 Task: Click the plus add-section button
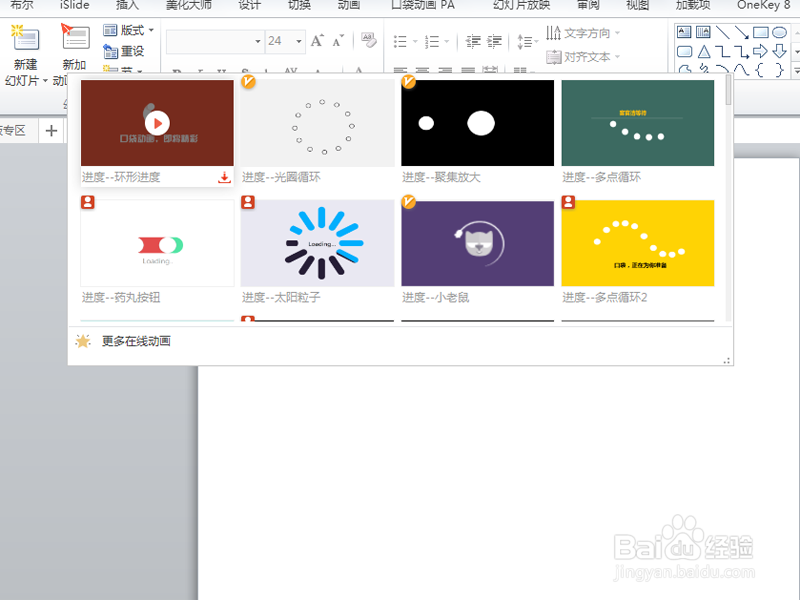(x=51, y=131)
